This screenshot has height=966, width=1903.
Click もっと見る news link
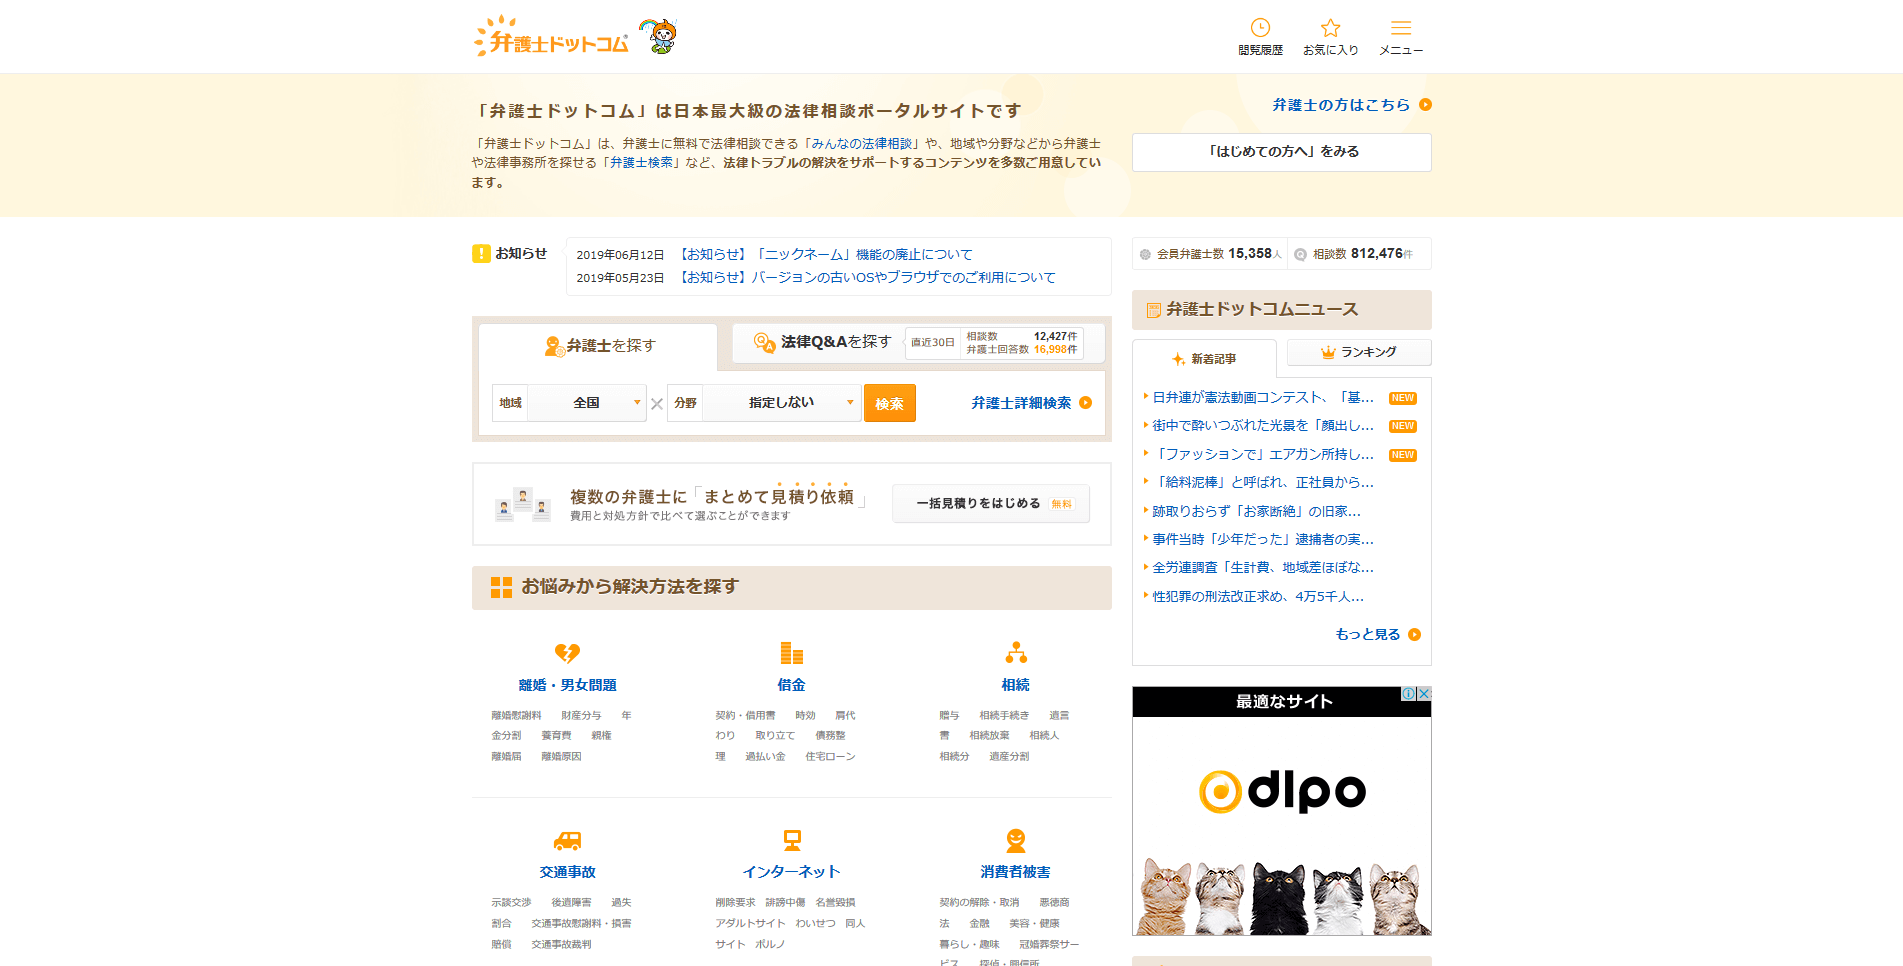pos(1367,634)
